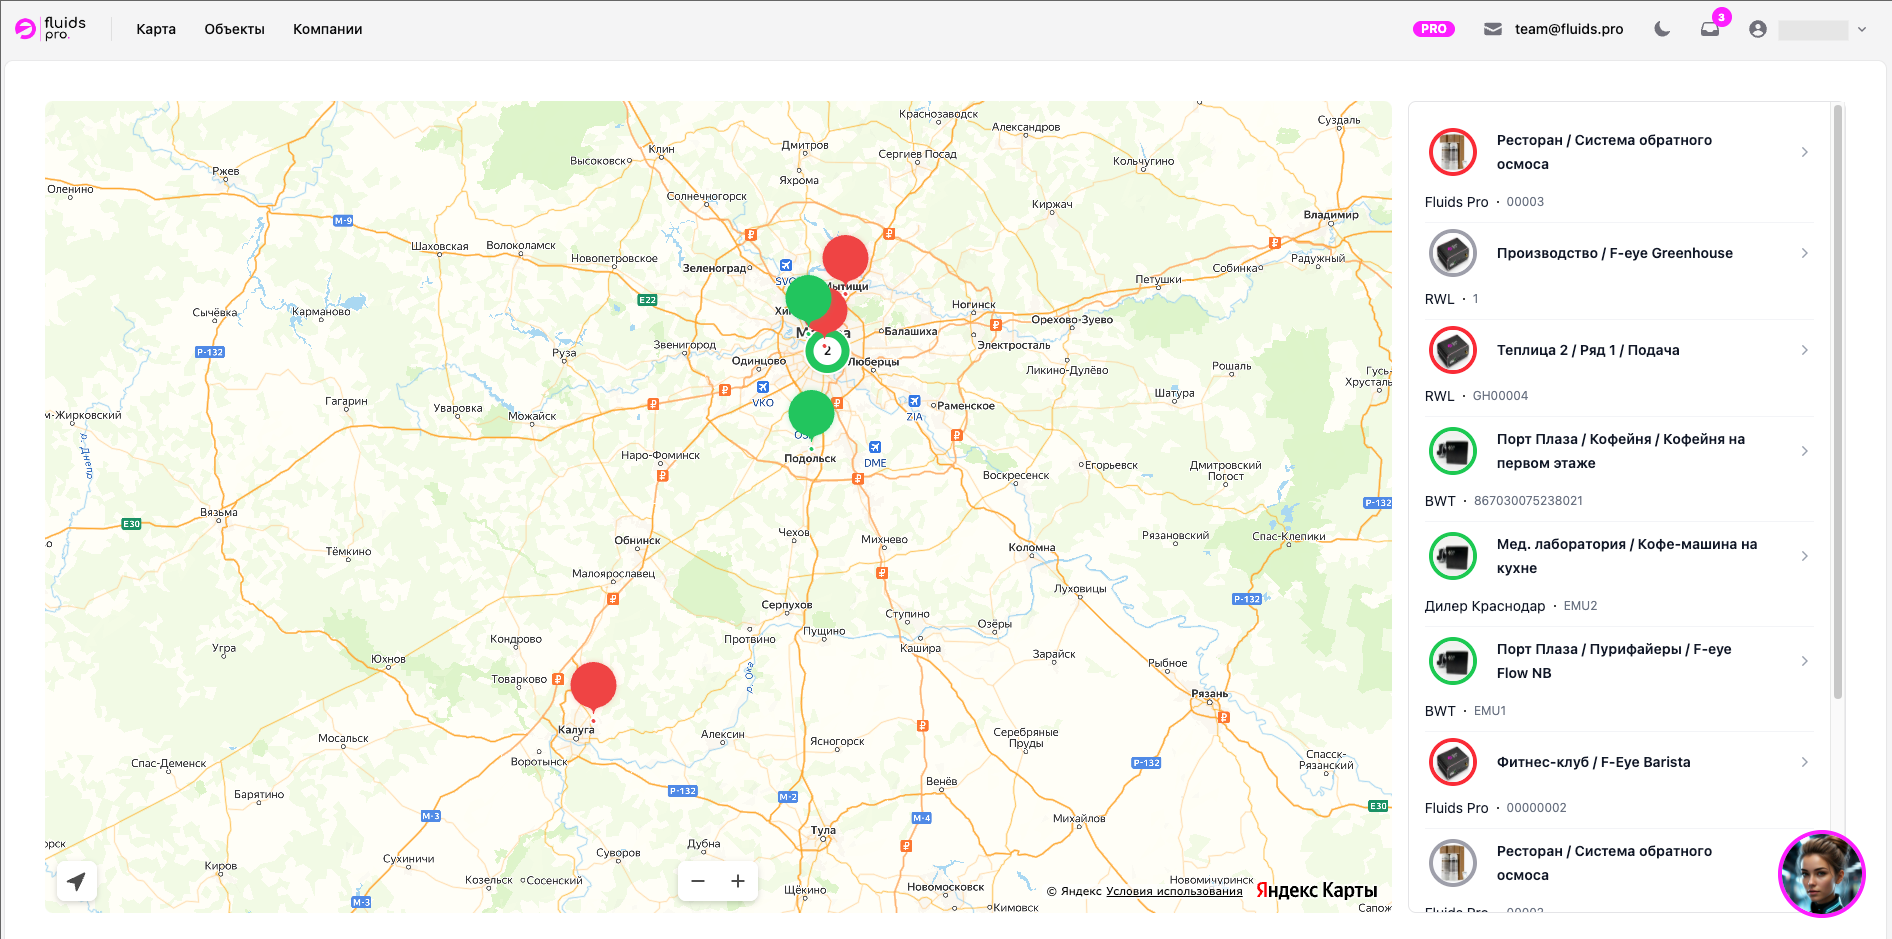
Task: Click the device list scrollbar
Action: pyautogui.click(x=1838, y=402)
